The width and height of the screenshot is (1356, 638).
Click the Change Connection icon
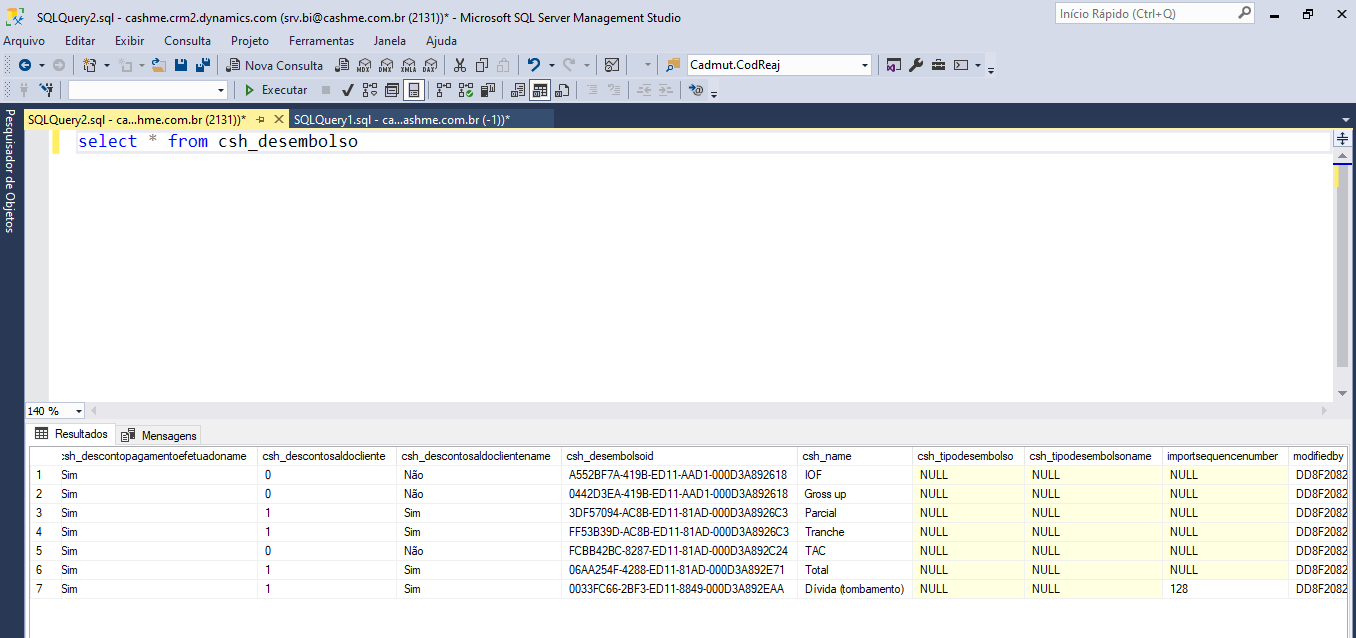coord(47,90)
